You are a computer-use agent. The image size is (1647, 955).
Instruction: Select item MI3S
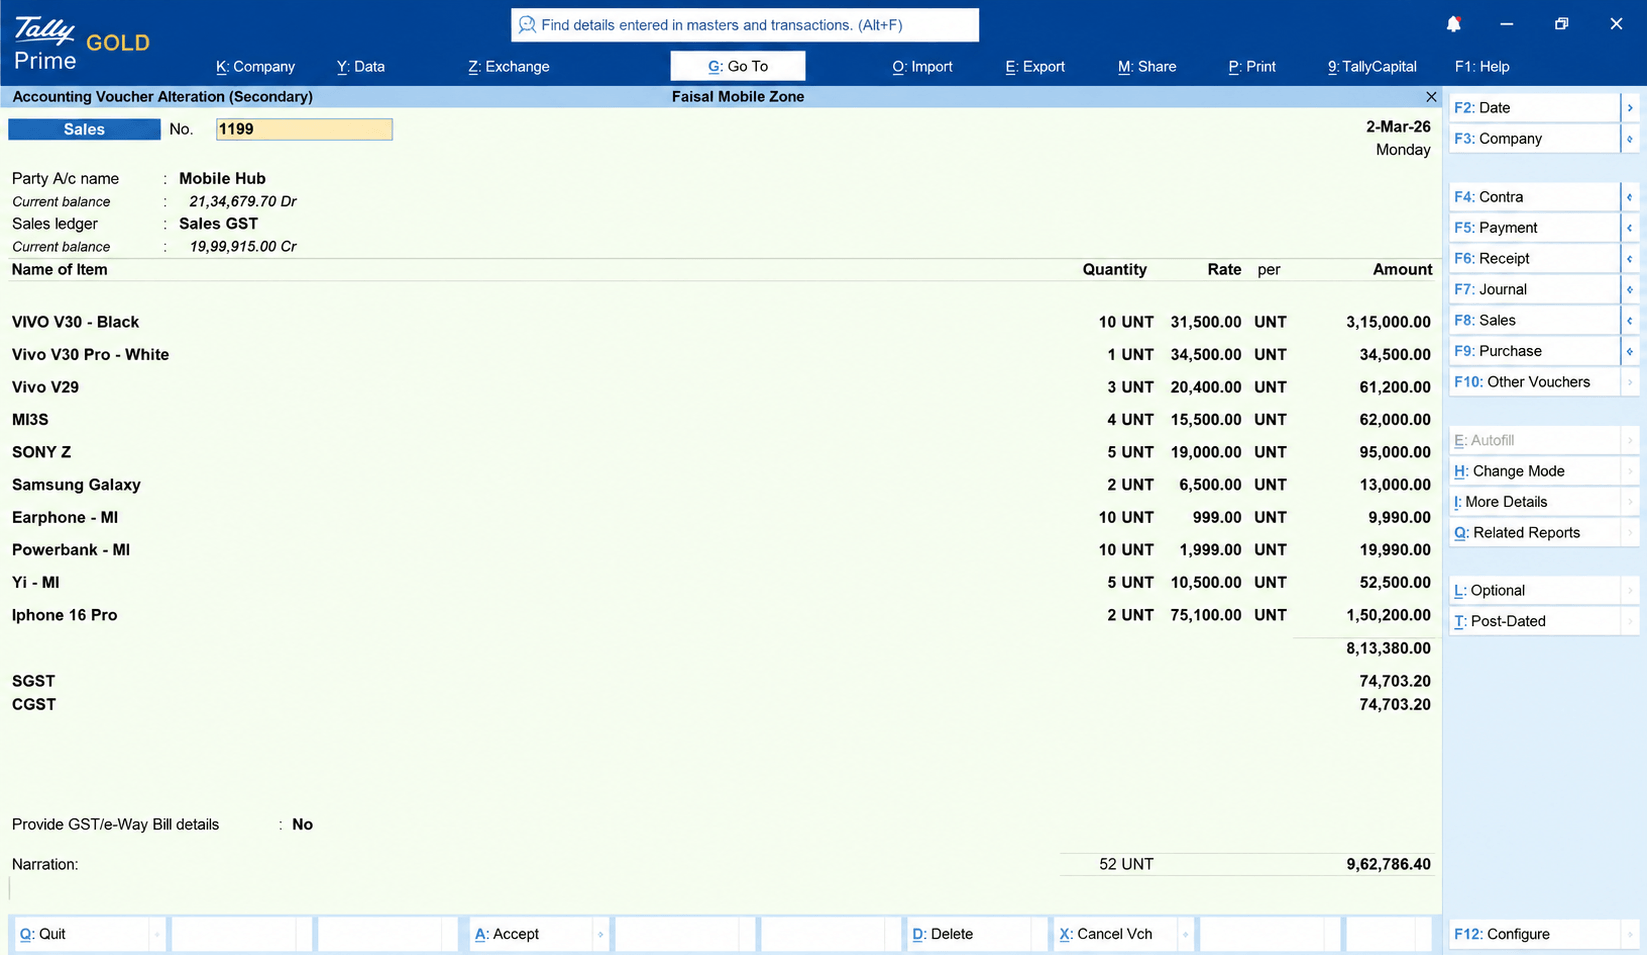pyautogui.click(x=30, y=420)
